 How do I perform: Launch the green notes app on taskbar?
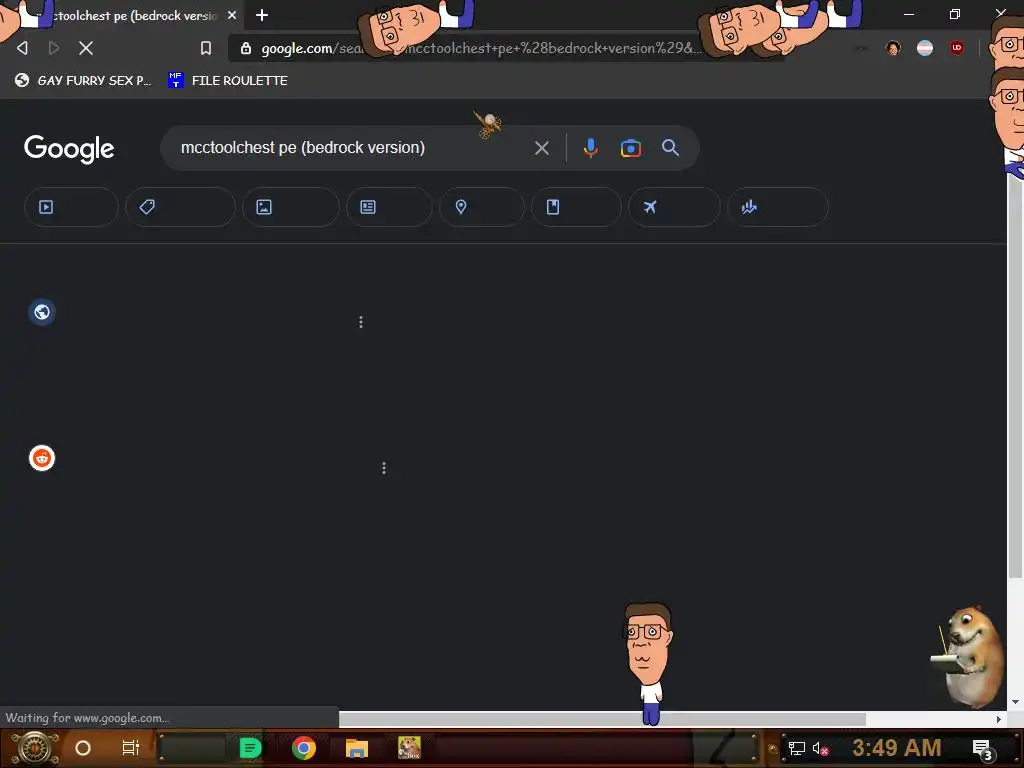click(251, 748)
